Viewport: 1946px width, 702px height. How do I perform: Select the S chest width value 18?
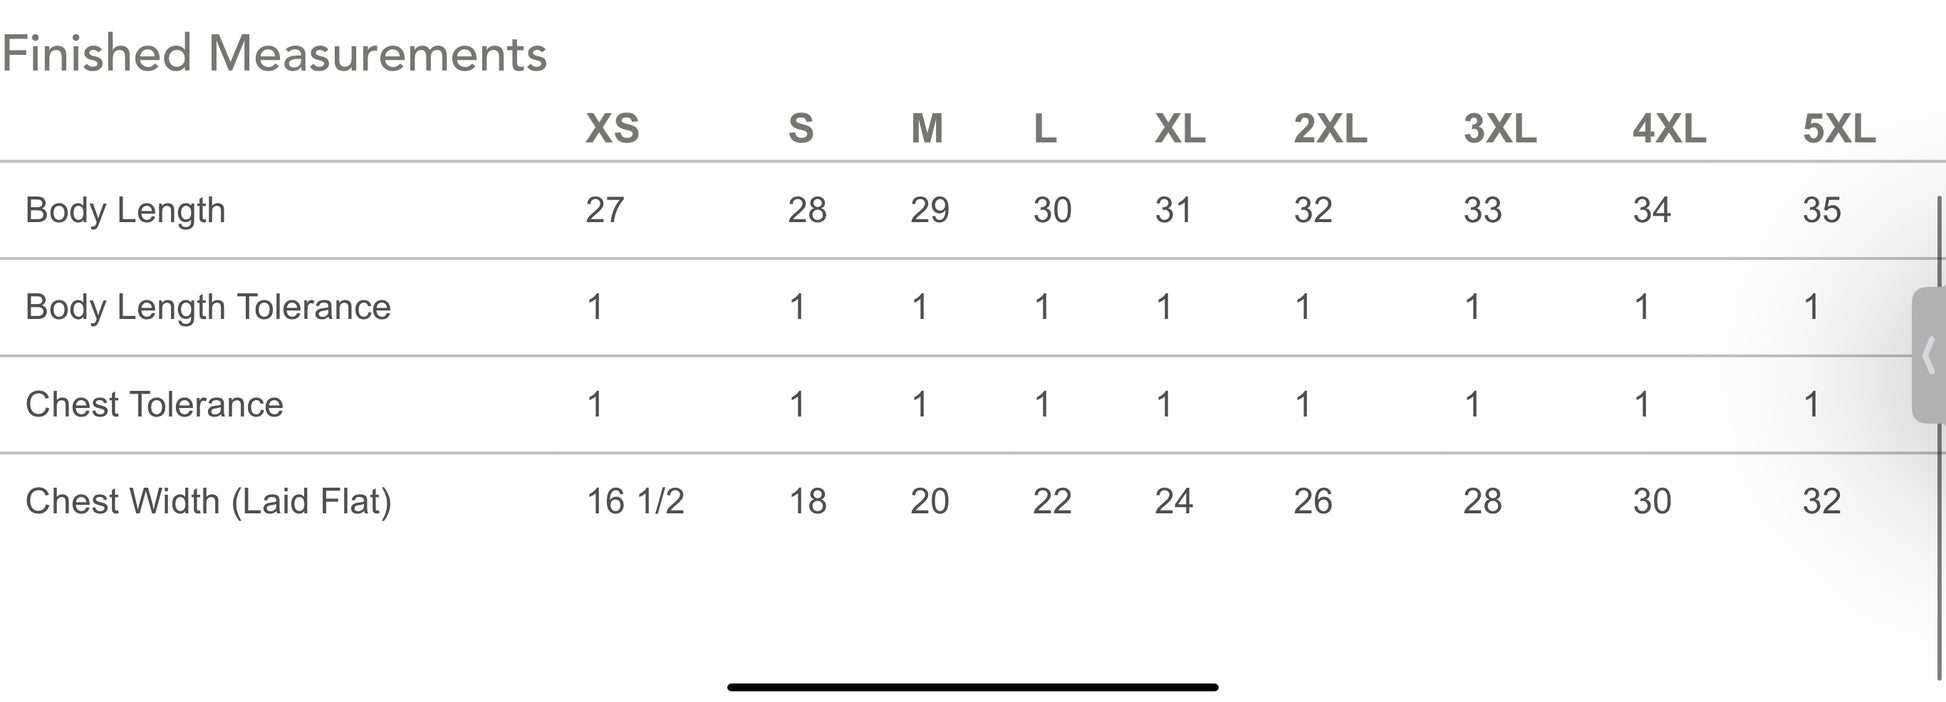pos(807,501)
